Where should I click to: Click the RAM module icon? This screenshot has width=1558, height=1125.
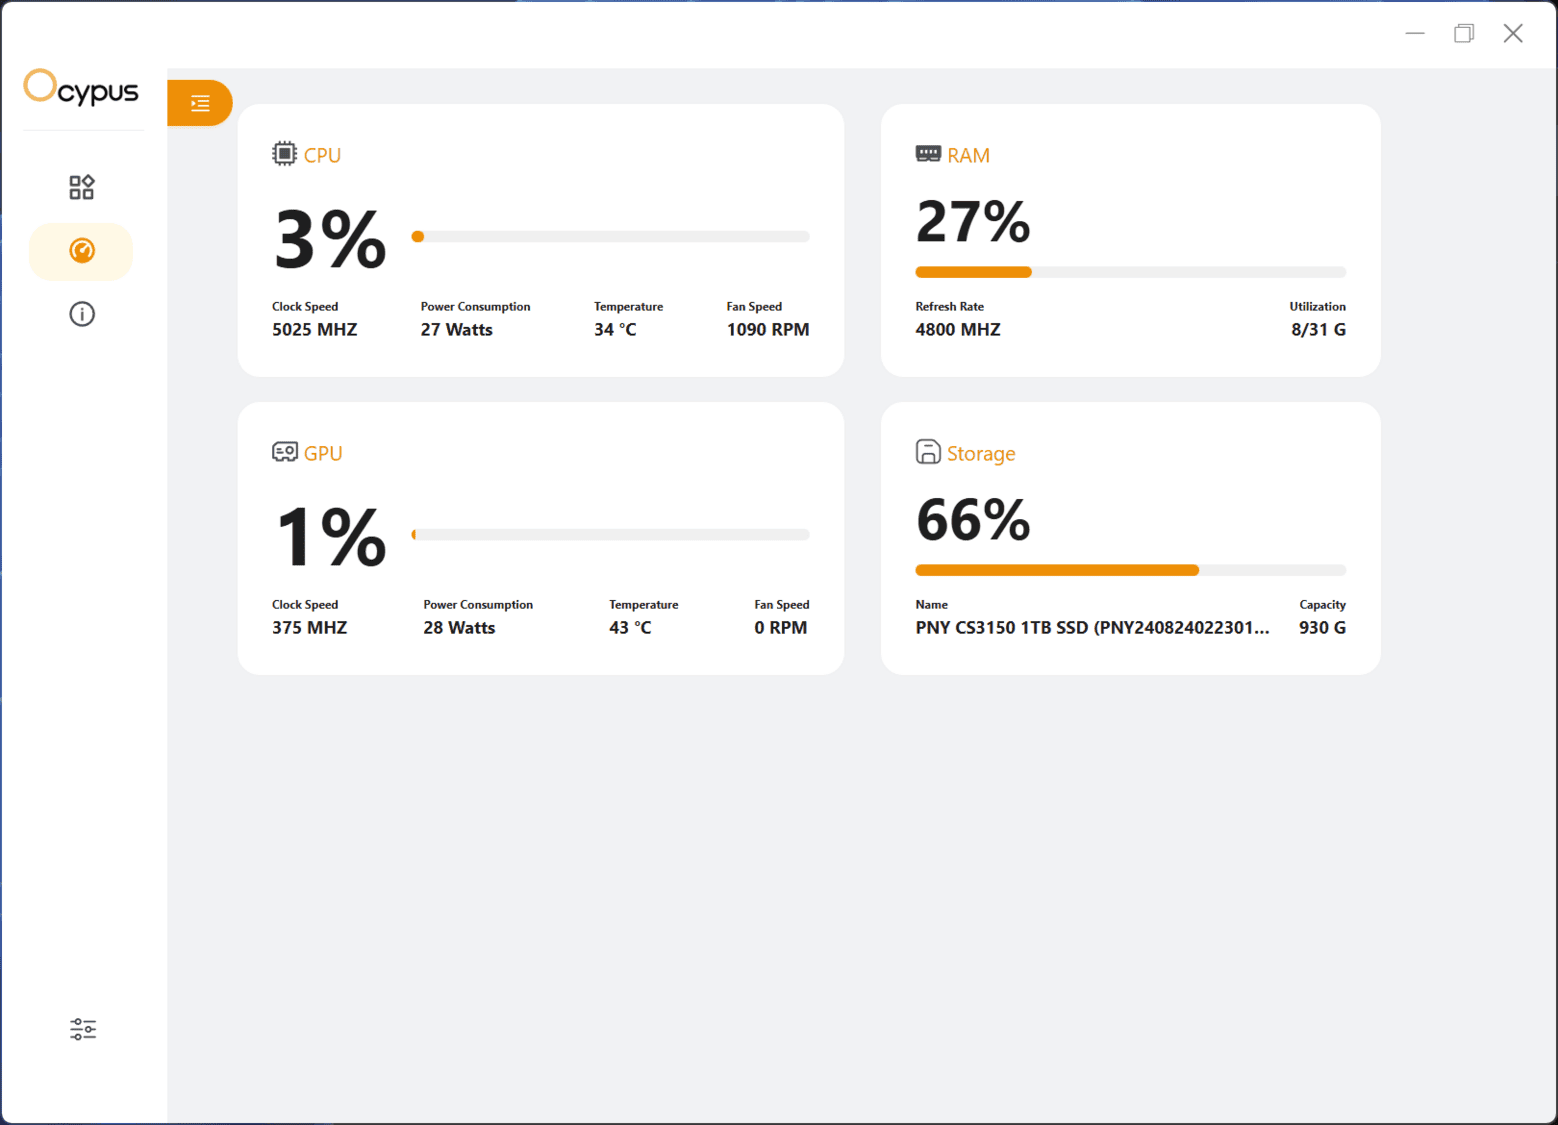928,154
